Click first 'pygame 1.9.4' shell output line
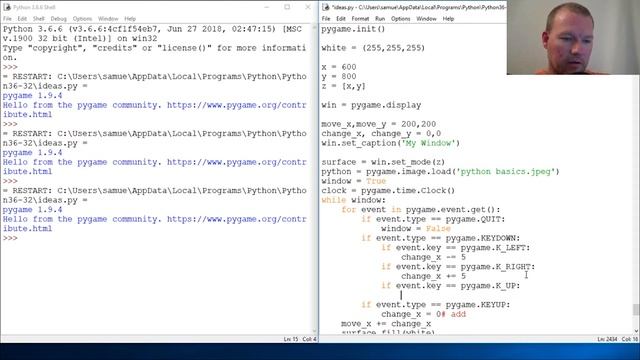This screenshot has height=360, width=640. [33, 96]
